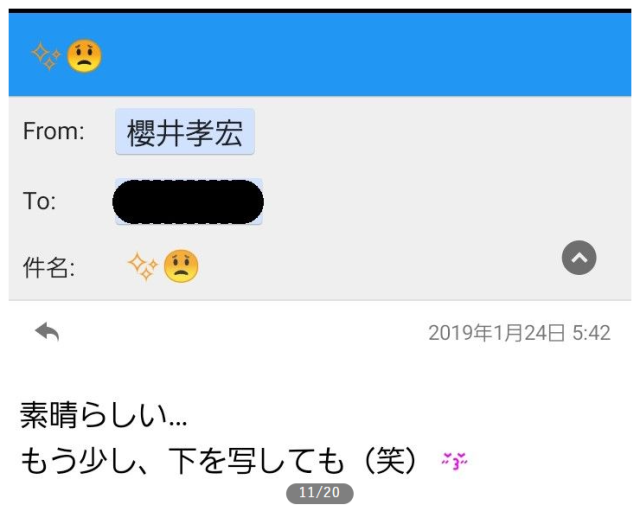Viewport: 640px width, 524px height.
Task: Tap blank space beside the reply arrow
Action: click(x=245, y=333)
